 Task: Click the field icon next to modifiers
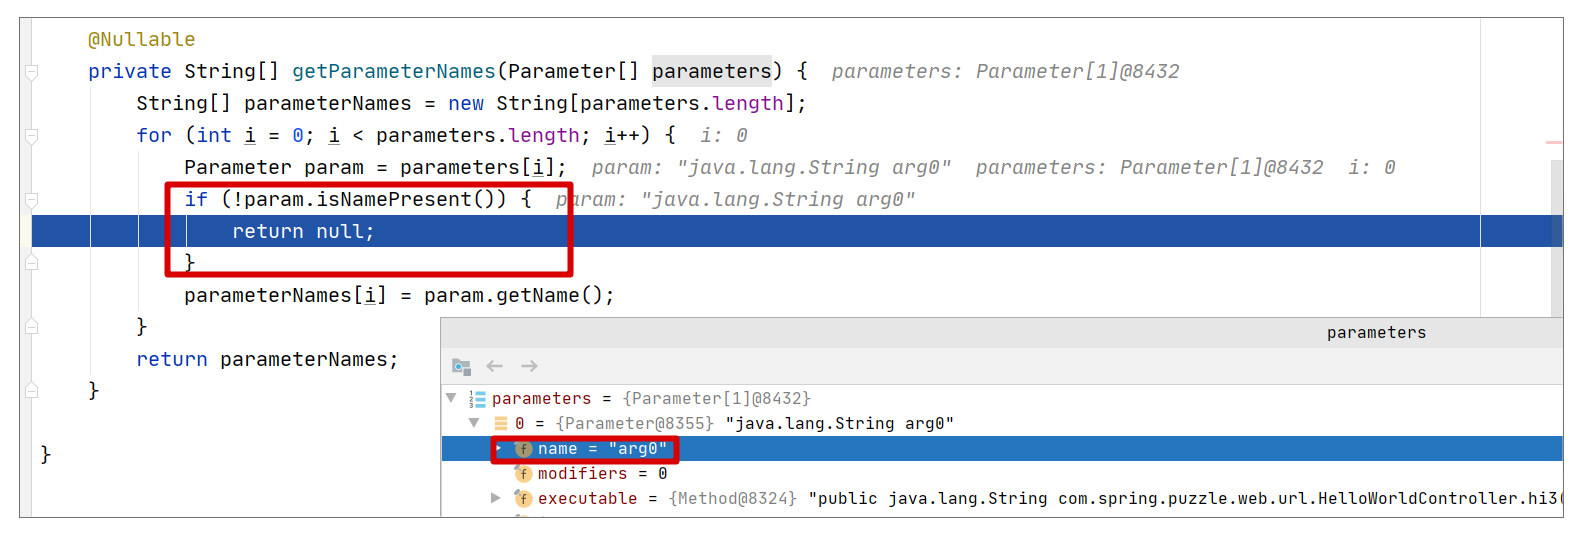523,474
